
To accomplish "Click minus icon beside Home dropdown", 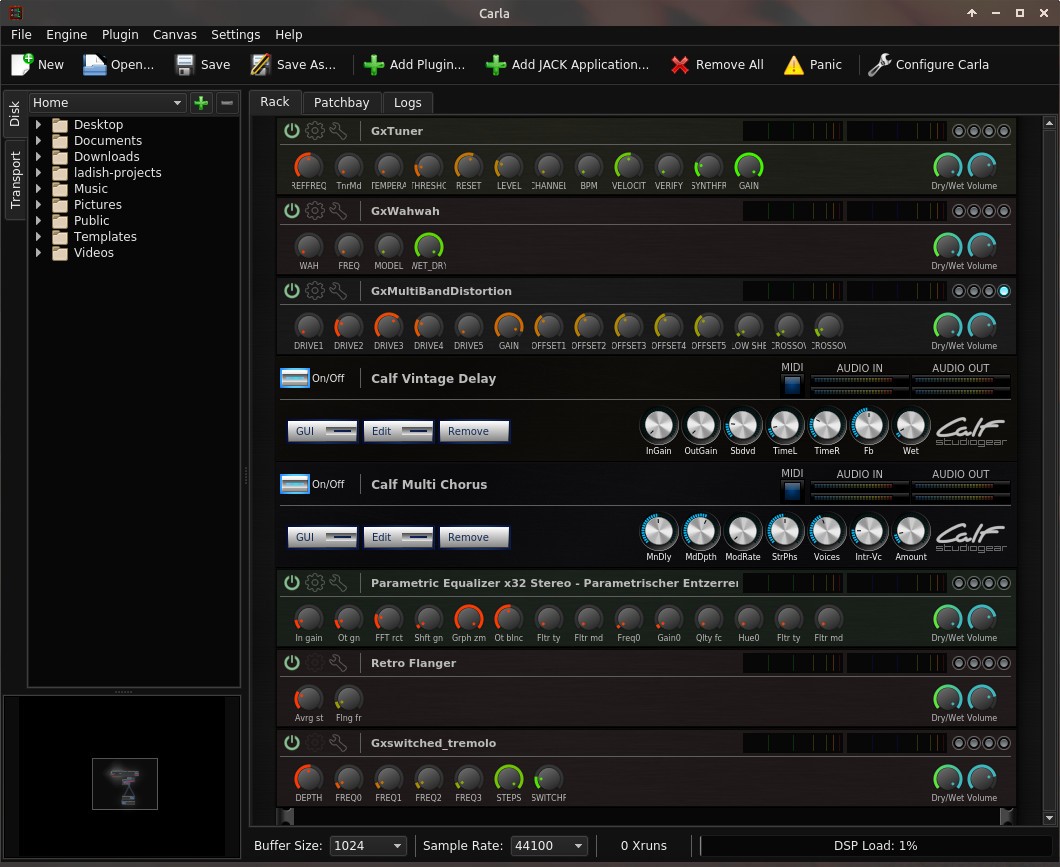I will coord(227,103).
